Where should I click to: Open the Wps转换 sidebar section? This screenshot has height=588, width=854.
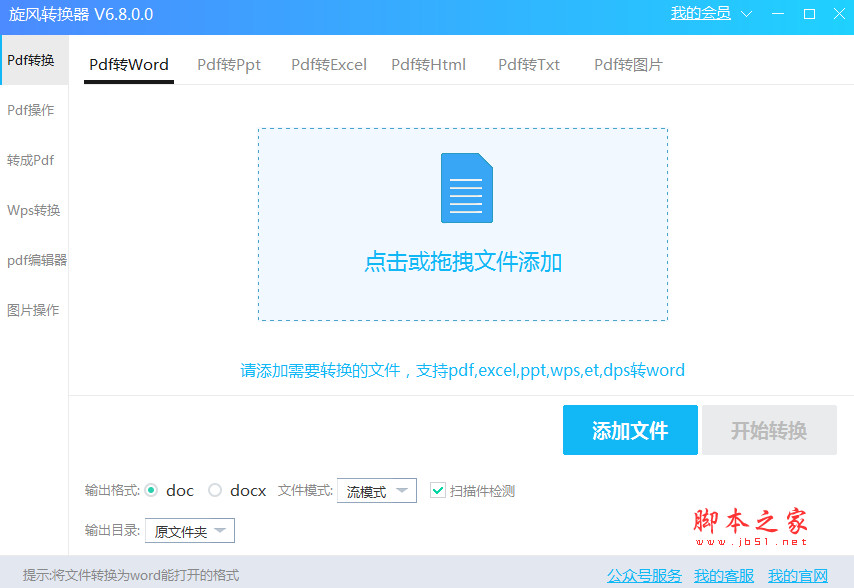click(31, 210)
